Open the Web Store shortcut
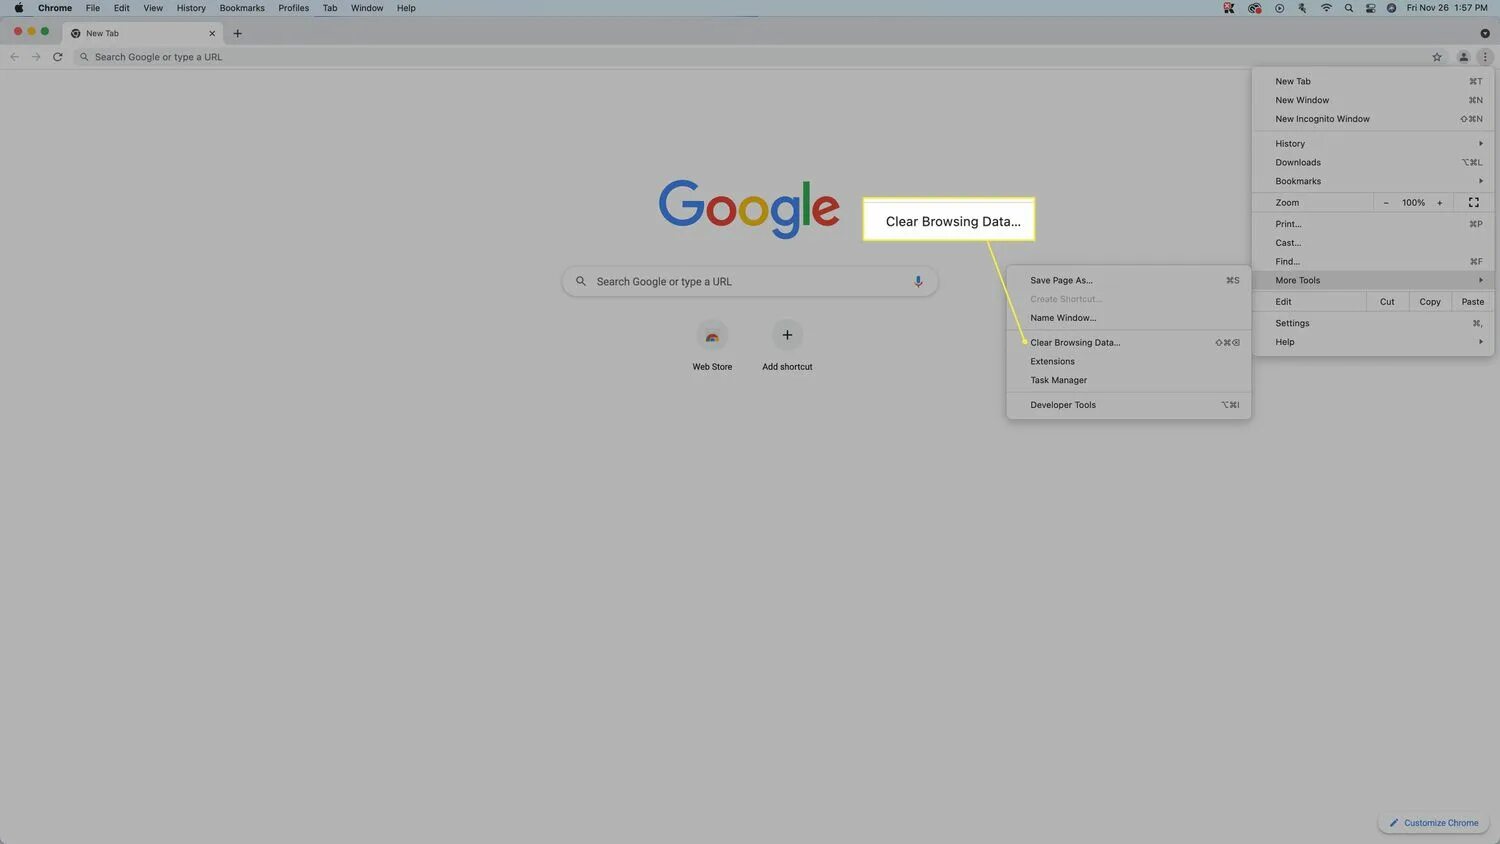The height and width of the screenshot is (844, 1500). tap(712, 346)
